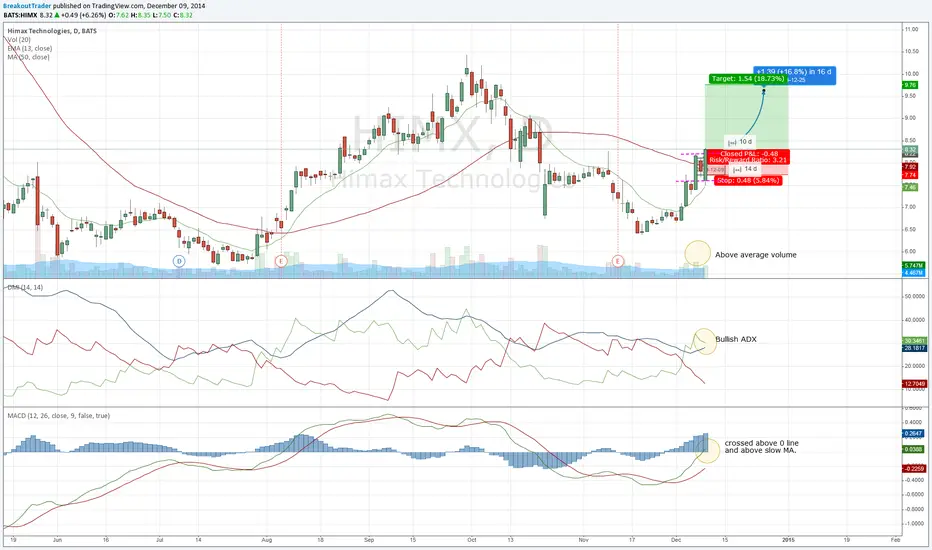Viewport: 932px width, 550px height.
Task: Click the dividend 'D' marker on the chart
Action: click(179, 261)
